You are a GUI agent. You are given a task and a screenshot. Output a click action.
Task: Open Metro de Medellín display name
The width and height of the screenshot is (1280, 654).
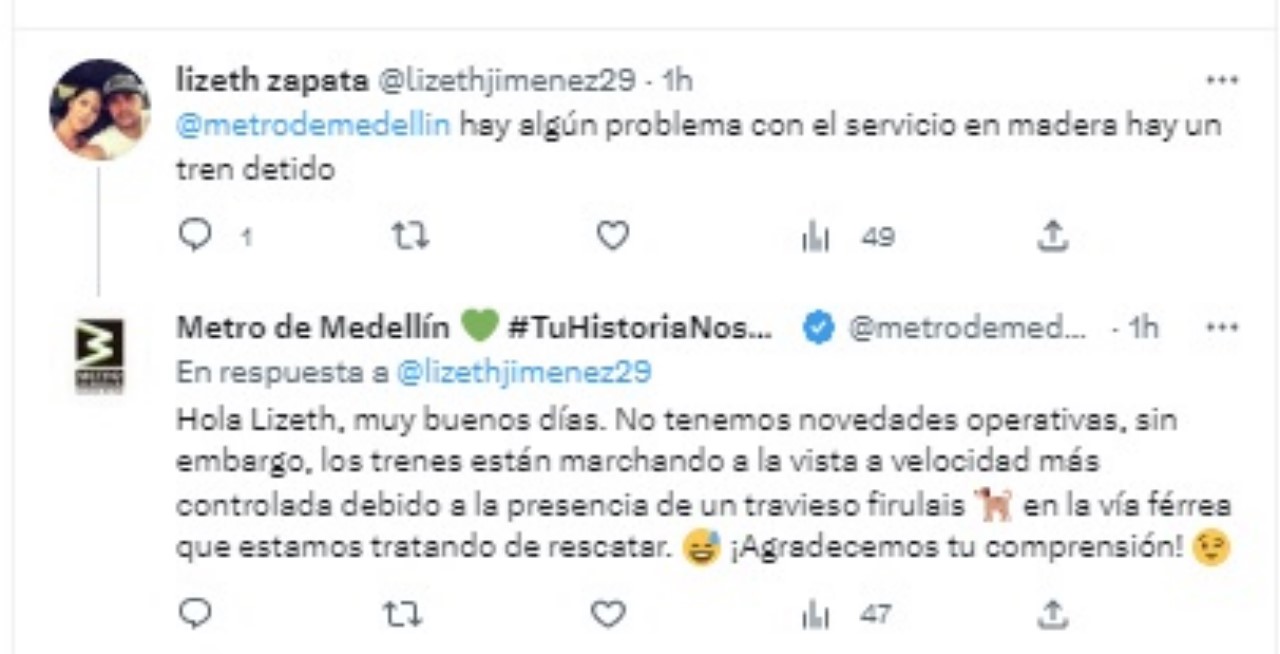click(315, 327)
